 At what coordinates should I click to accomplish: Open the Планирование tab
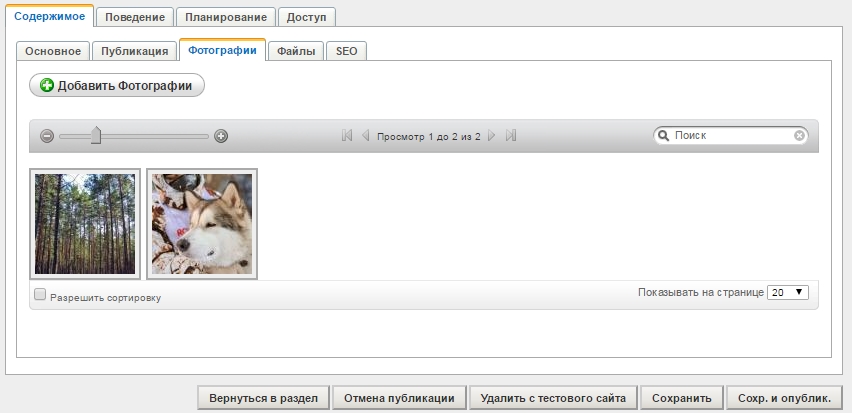226,17
